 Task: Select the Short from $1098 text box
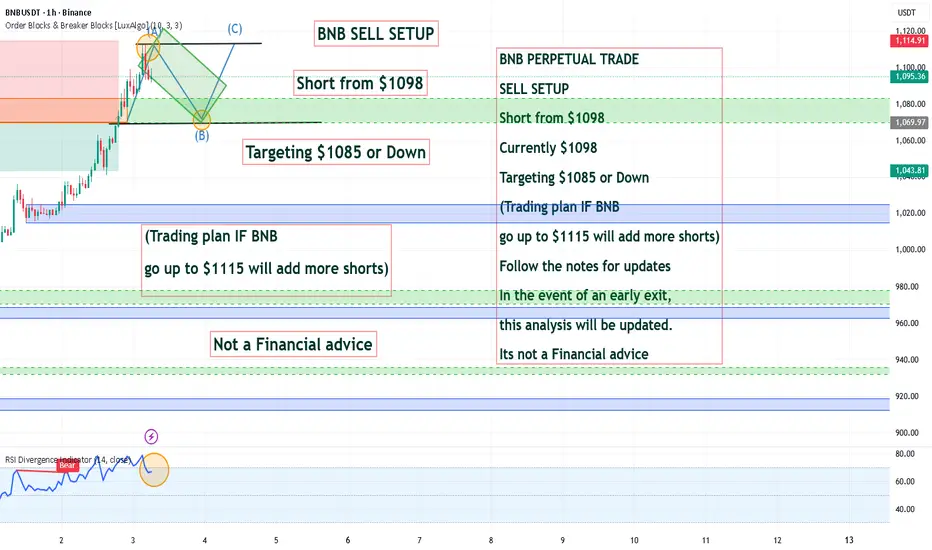360,83
